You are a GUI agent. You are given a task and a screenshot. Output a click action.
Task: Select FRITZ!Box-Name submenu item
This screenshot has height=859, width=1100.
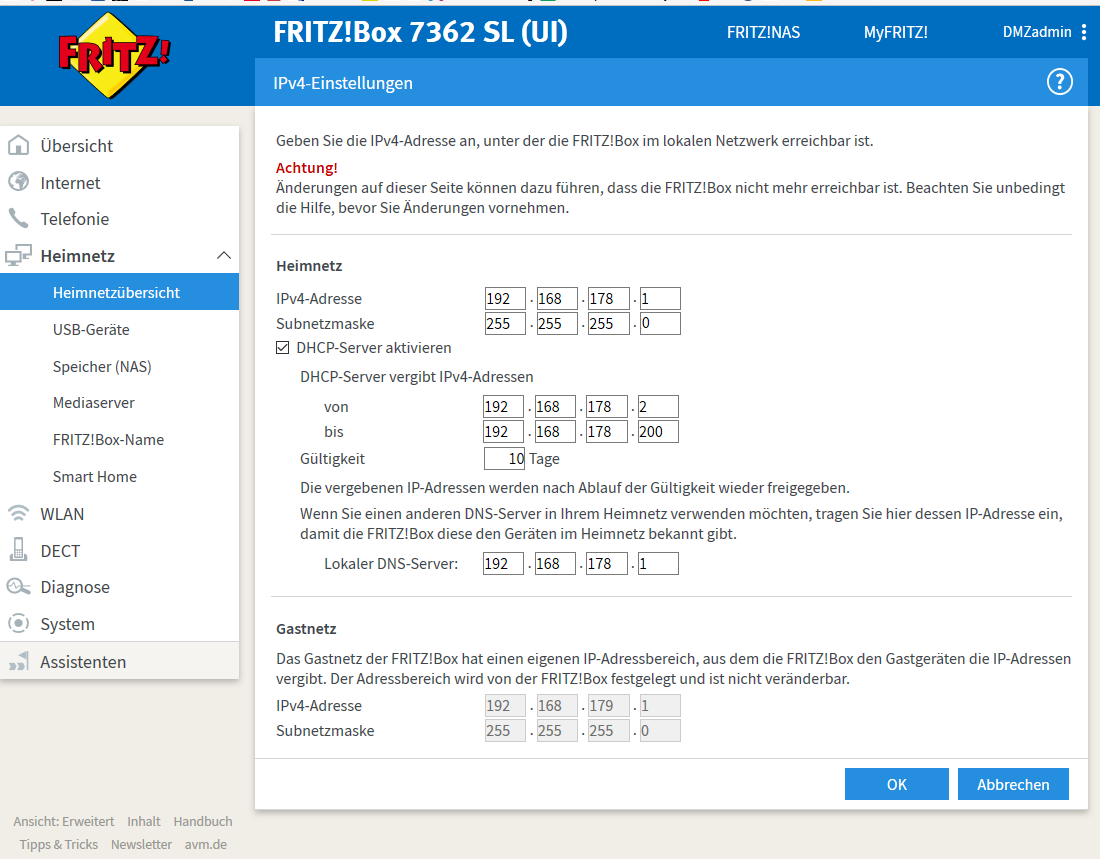coord(108,439)
